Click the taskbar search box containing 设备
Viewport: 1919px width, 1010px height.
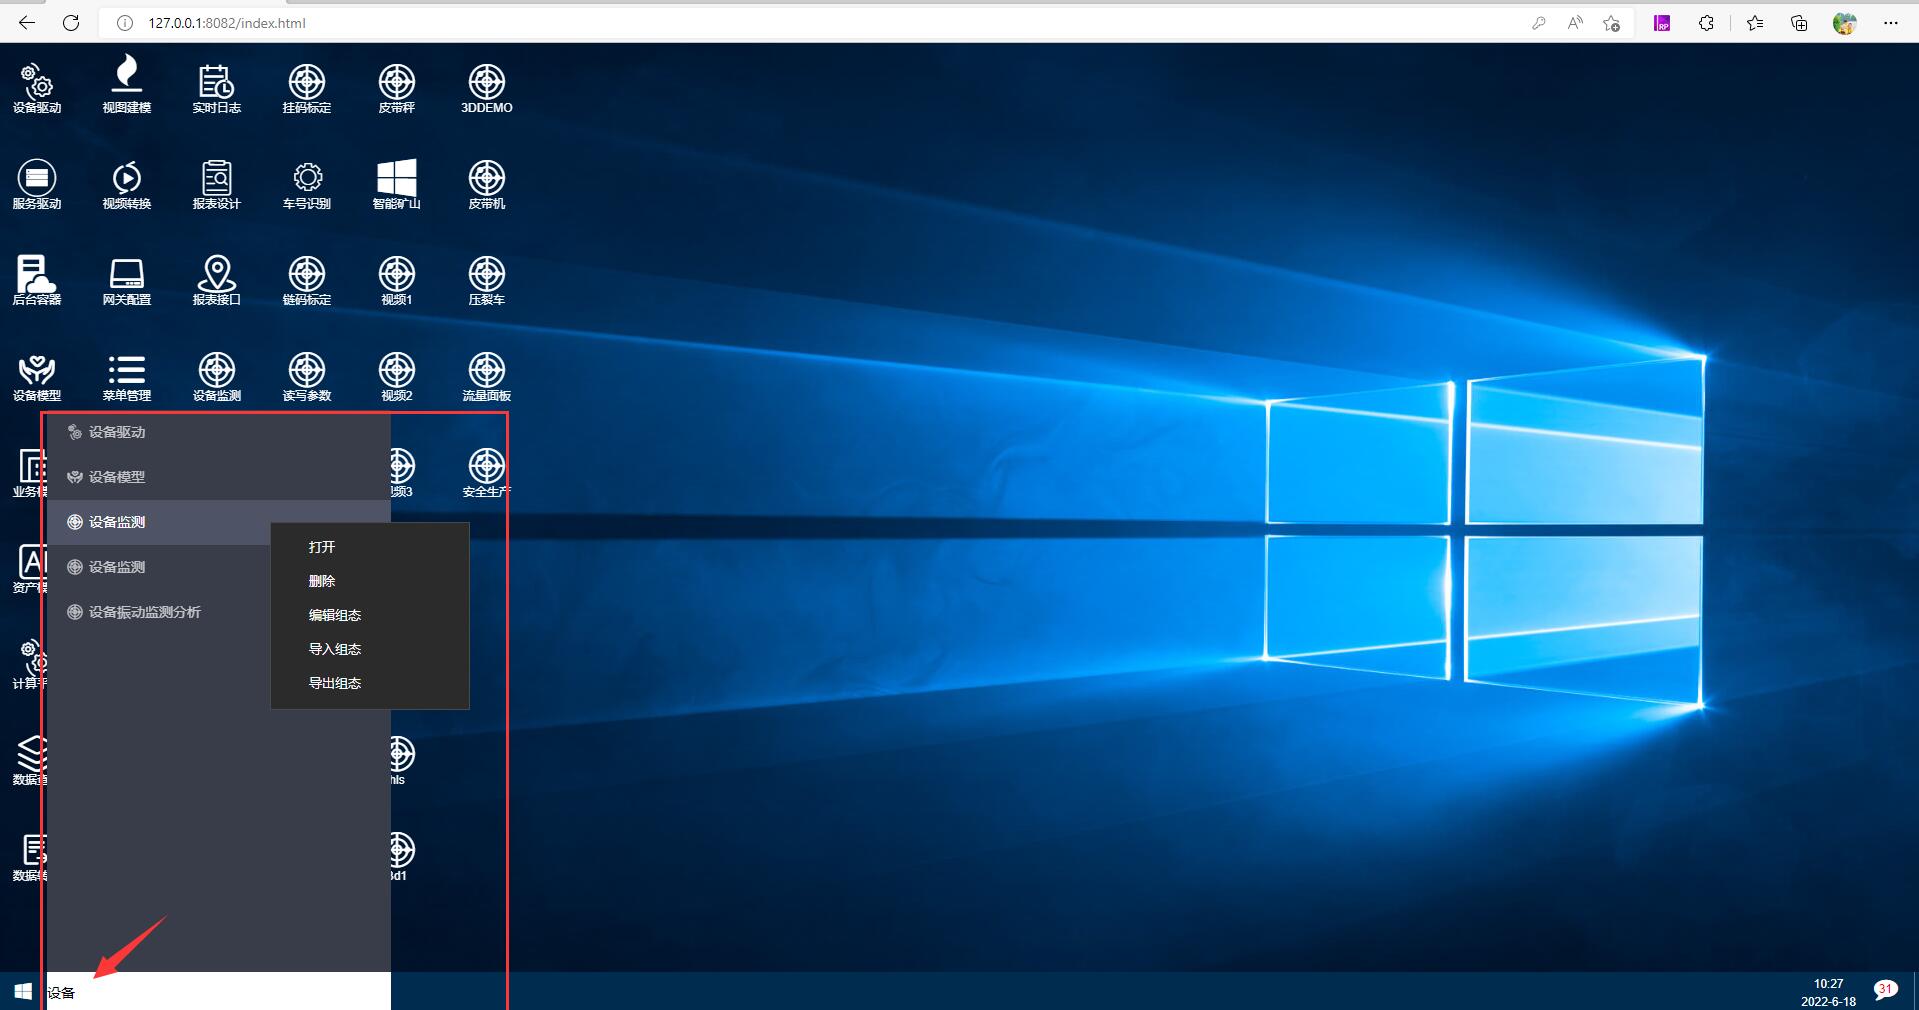(x=219, y=992)
